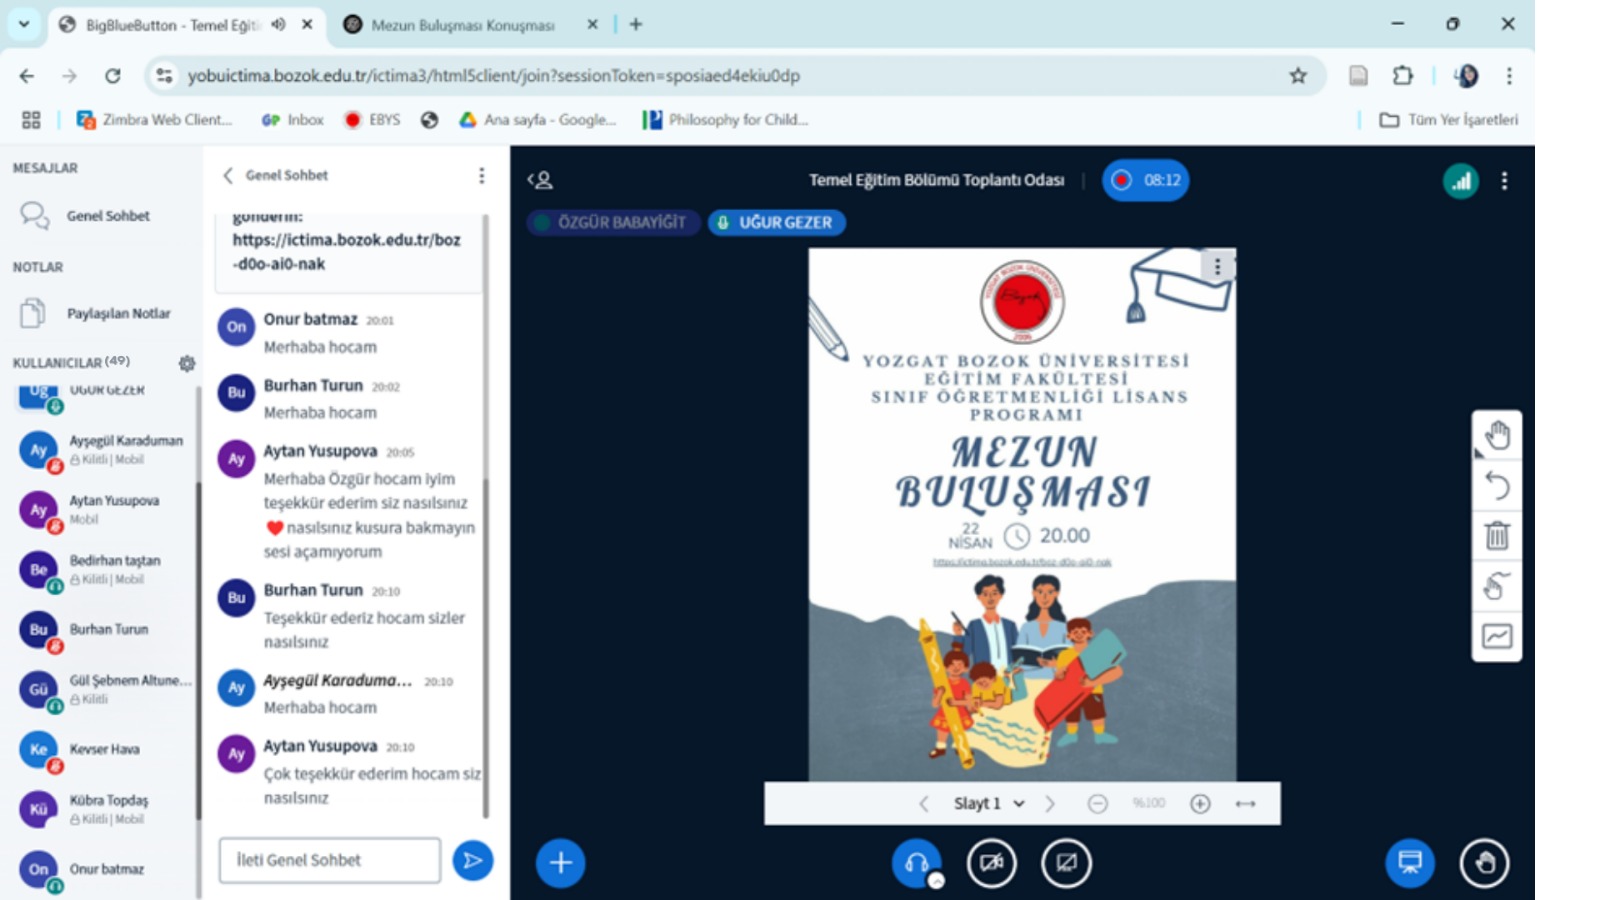Reload the page
The width and height of the screenshot is (1600, 900).
(x=112, y=75)
